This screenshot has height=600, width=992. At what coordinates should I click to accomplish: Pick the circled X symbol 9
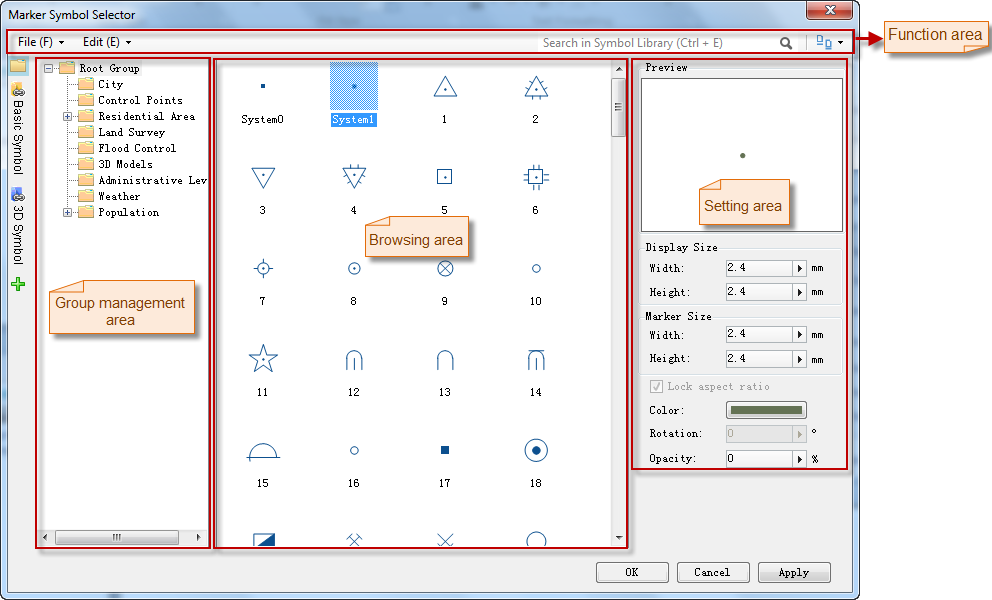point(445,268)
